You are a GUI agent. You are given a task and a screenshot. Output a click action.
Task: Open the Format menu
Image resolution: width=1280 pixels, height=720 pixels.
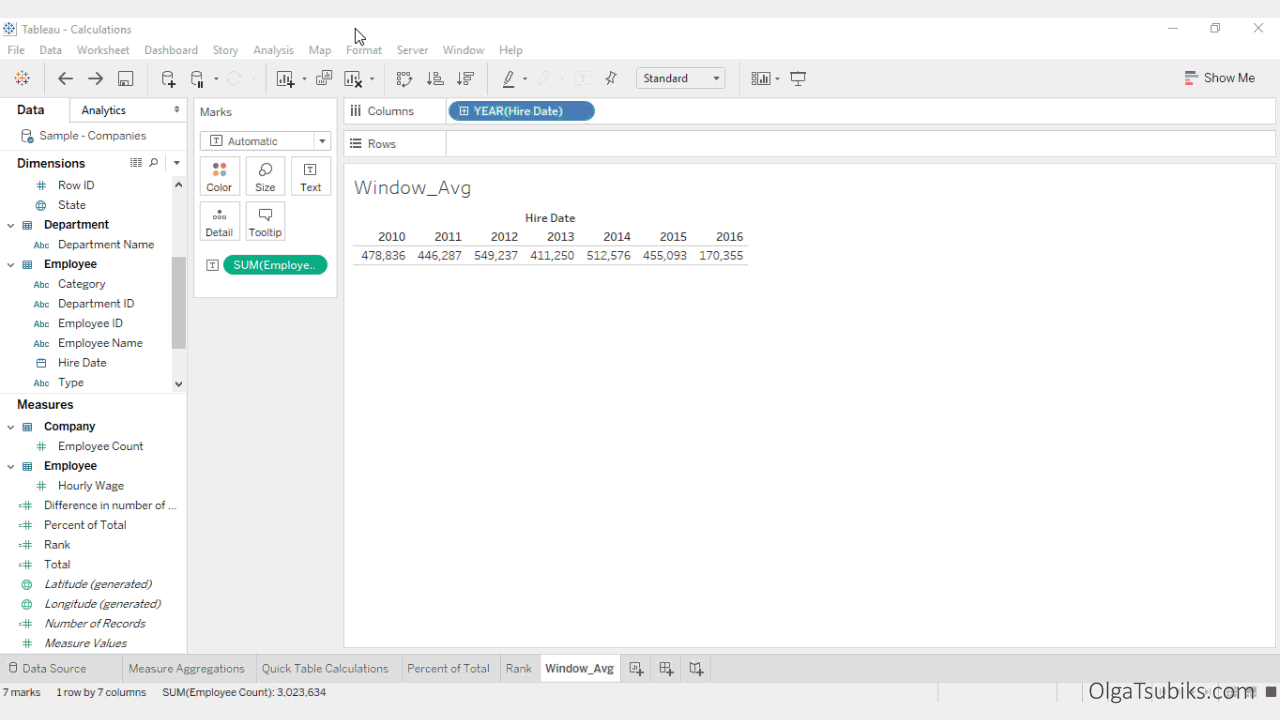coord(364,50)
